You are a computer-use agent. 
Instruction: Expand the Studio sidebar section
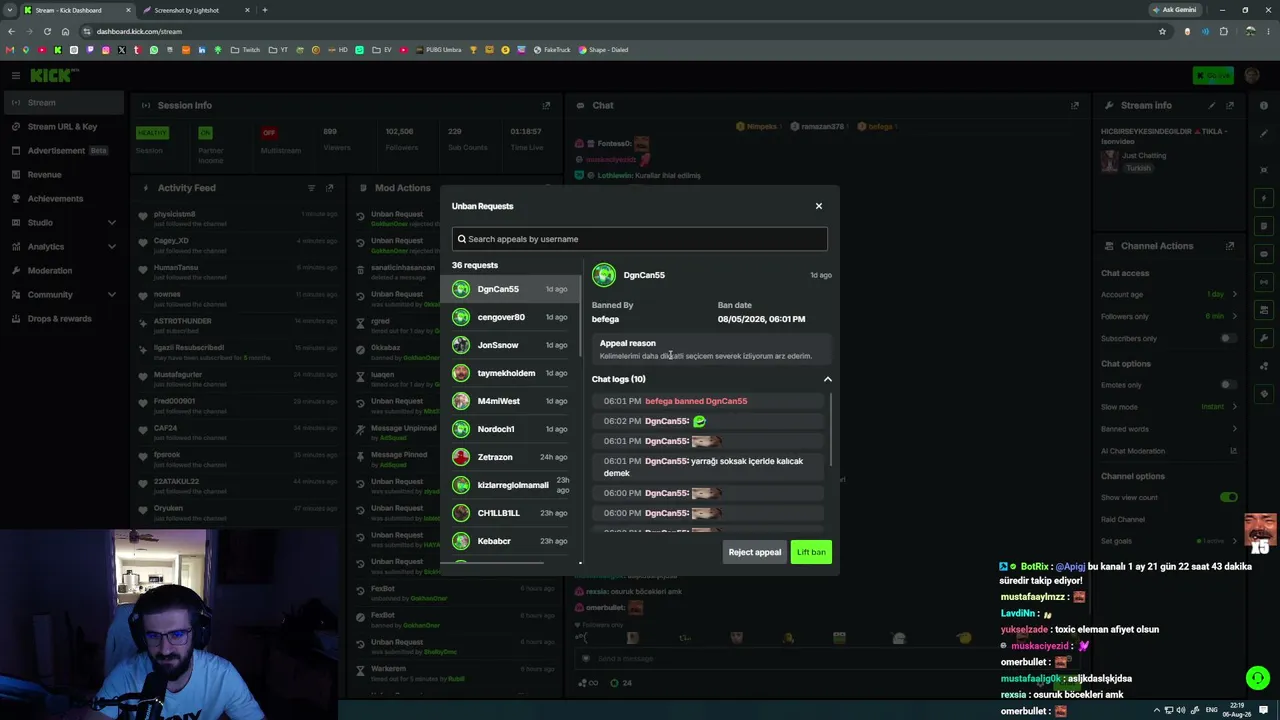click(64, 222)
